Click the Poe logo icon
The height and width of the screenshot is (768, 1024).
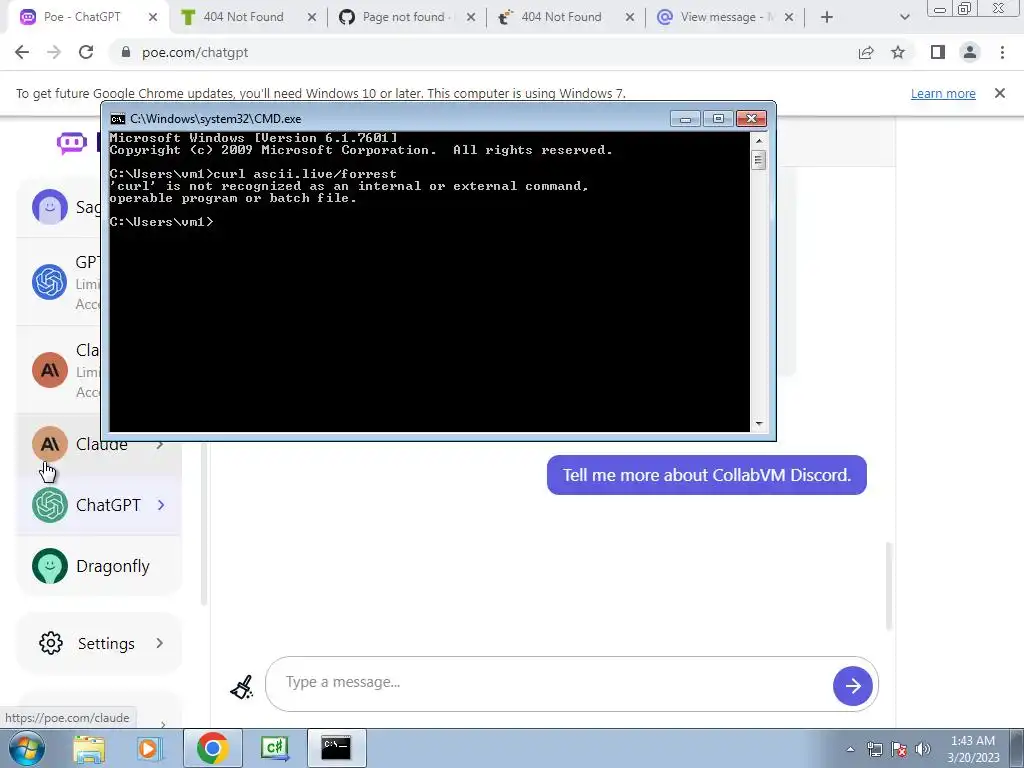(72, 142)
